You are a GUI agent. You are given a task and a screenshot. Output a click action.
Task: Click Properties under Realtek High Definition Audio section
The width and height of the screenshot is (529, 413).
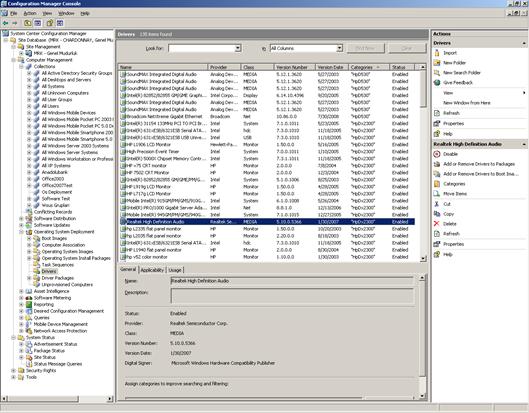tap(453, 244)
